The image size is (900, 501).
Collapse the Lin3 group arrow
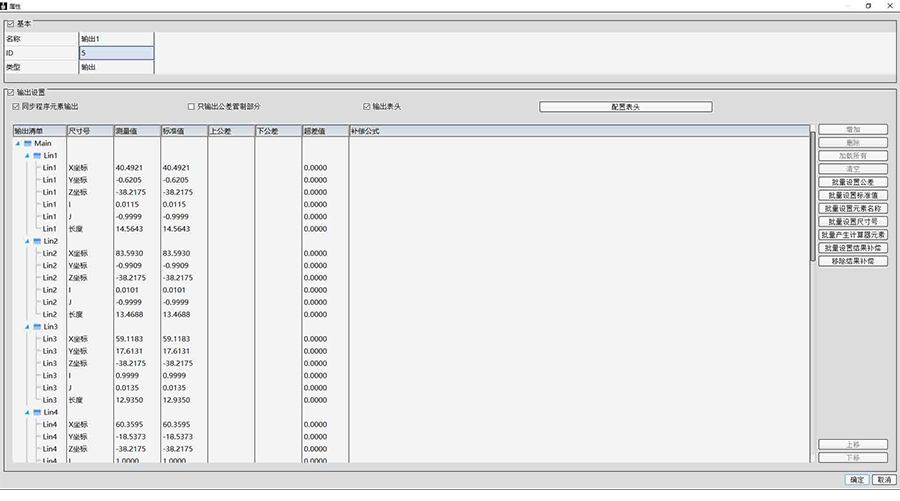pos(27,327)
